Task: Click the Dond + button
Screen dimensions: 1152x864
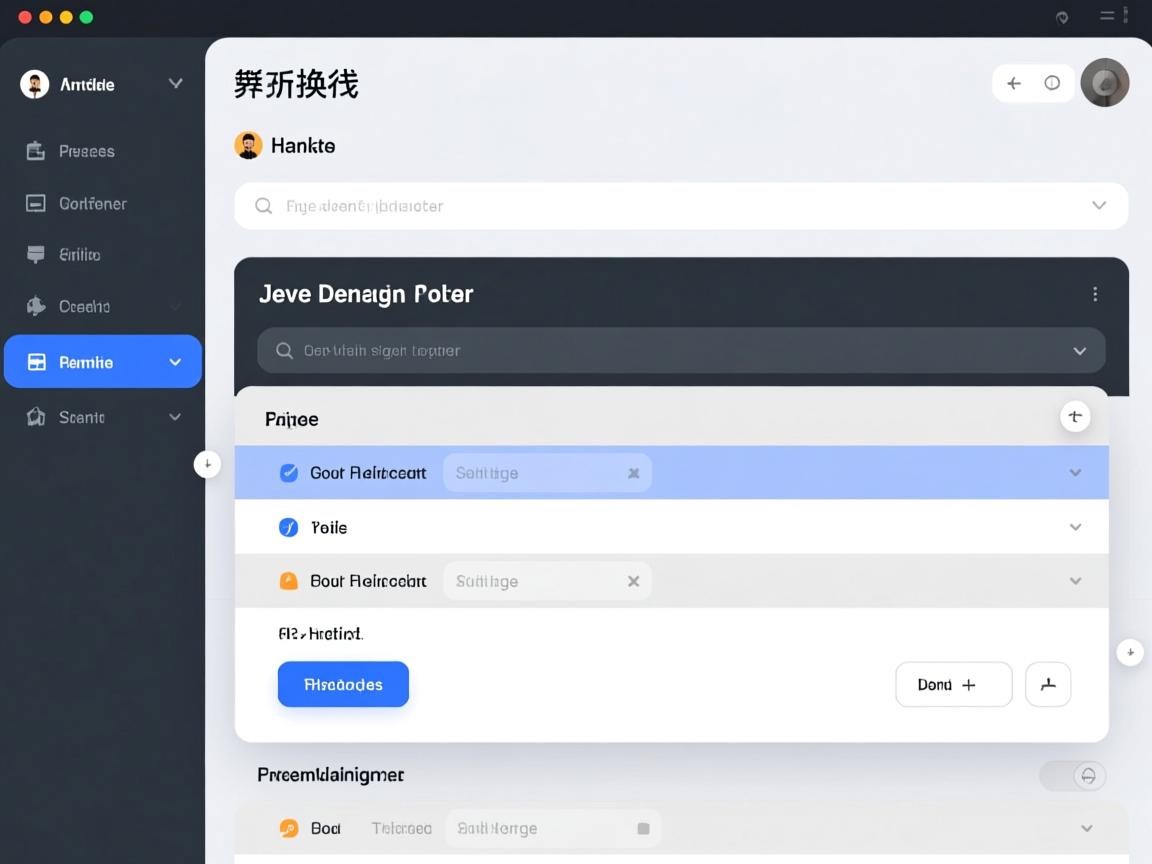Action: click(x=952, y=684)
